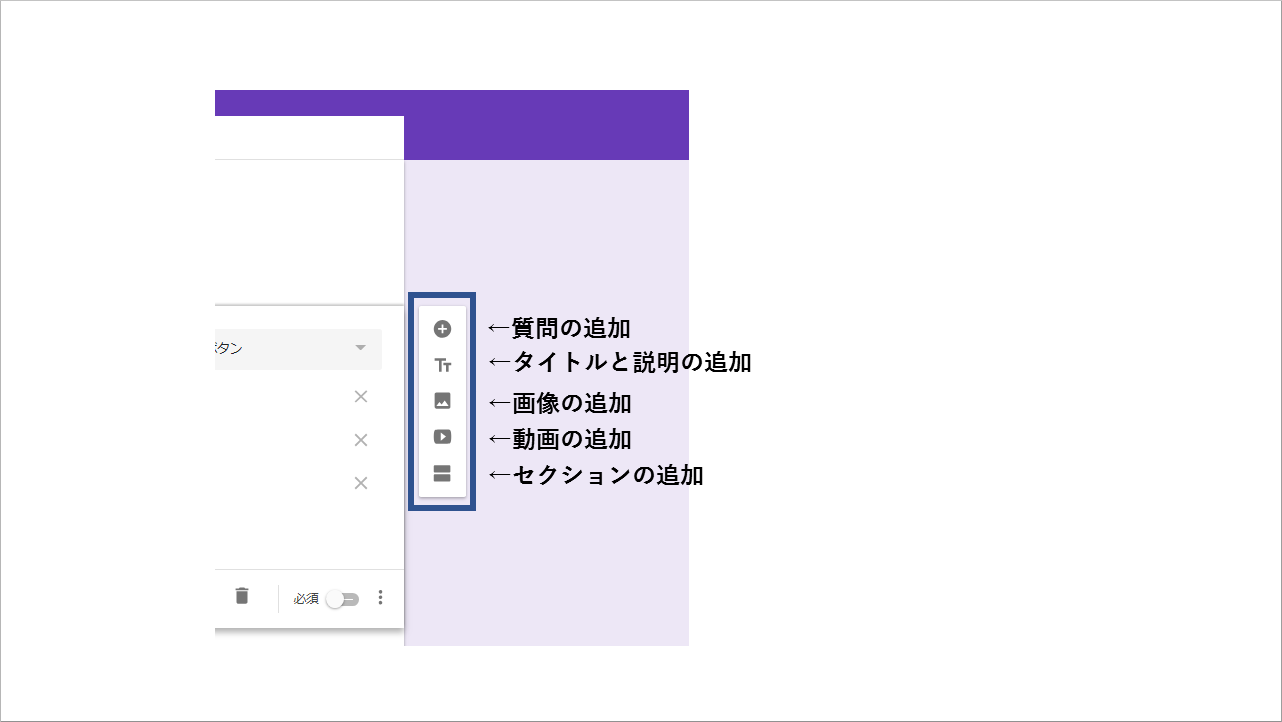
Task: Click the Tt icon to add title and description
Action: (441, 364)
